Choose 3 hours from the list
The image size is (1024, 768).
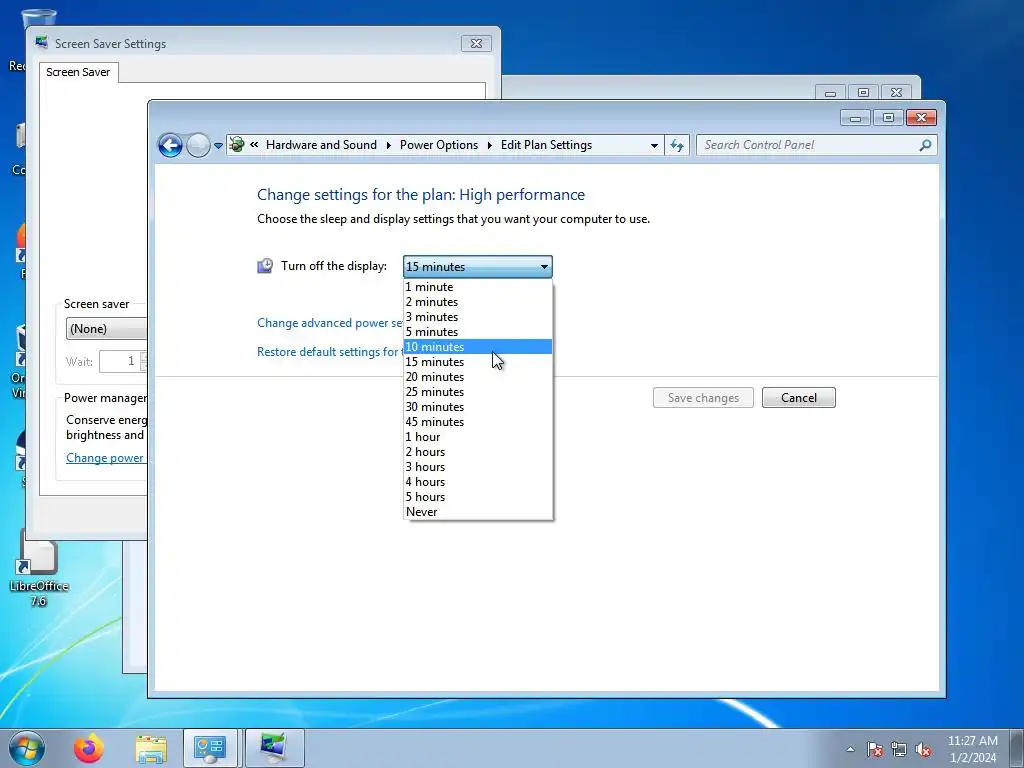click(x=478, y=467)
